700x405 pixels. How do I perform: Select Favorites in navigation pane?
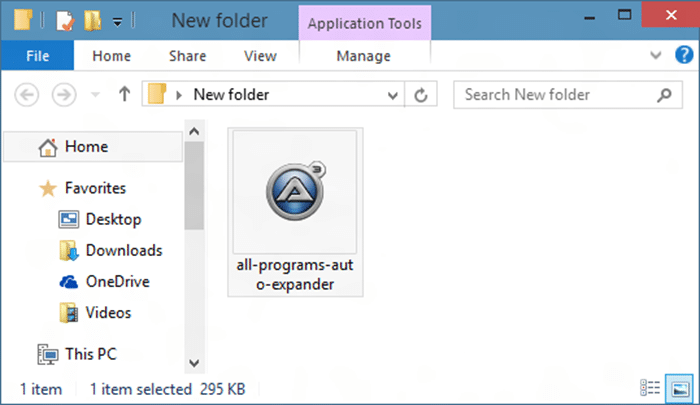[95, 188]
